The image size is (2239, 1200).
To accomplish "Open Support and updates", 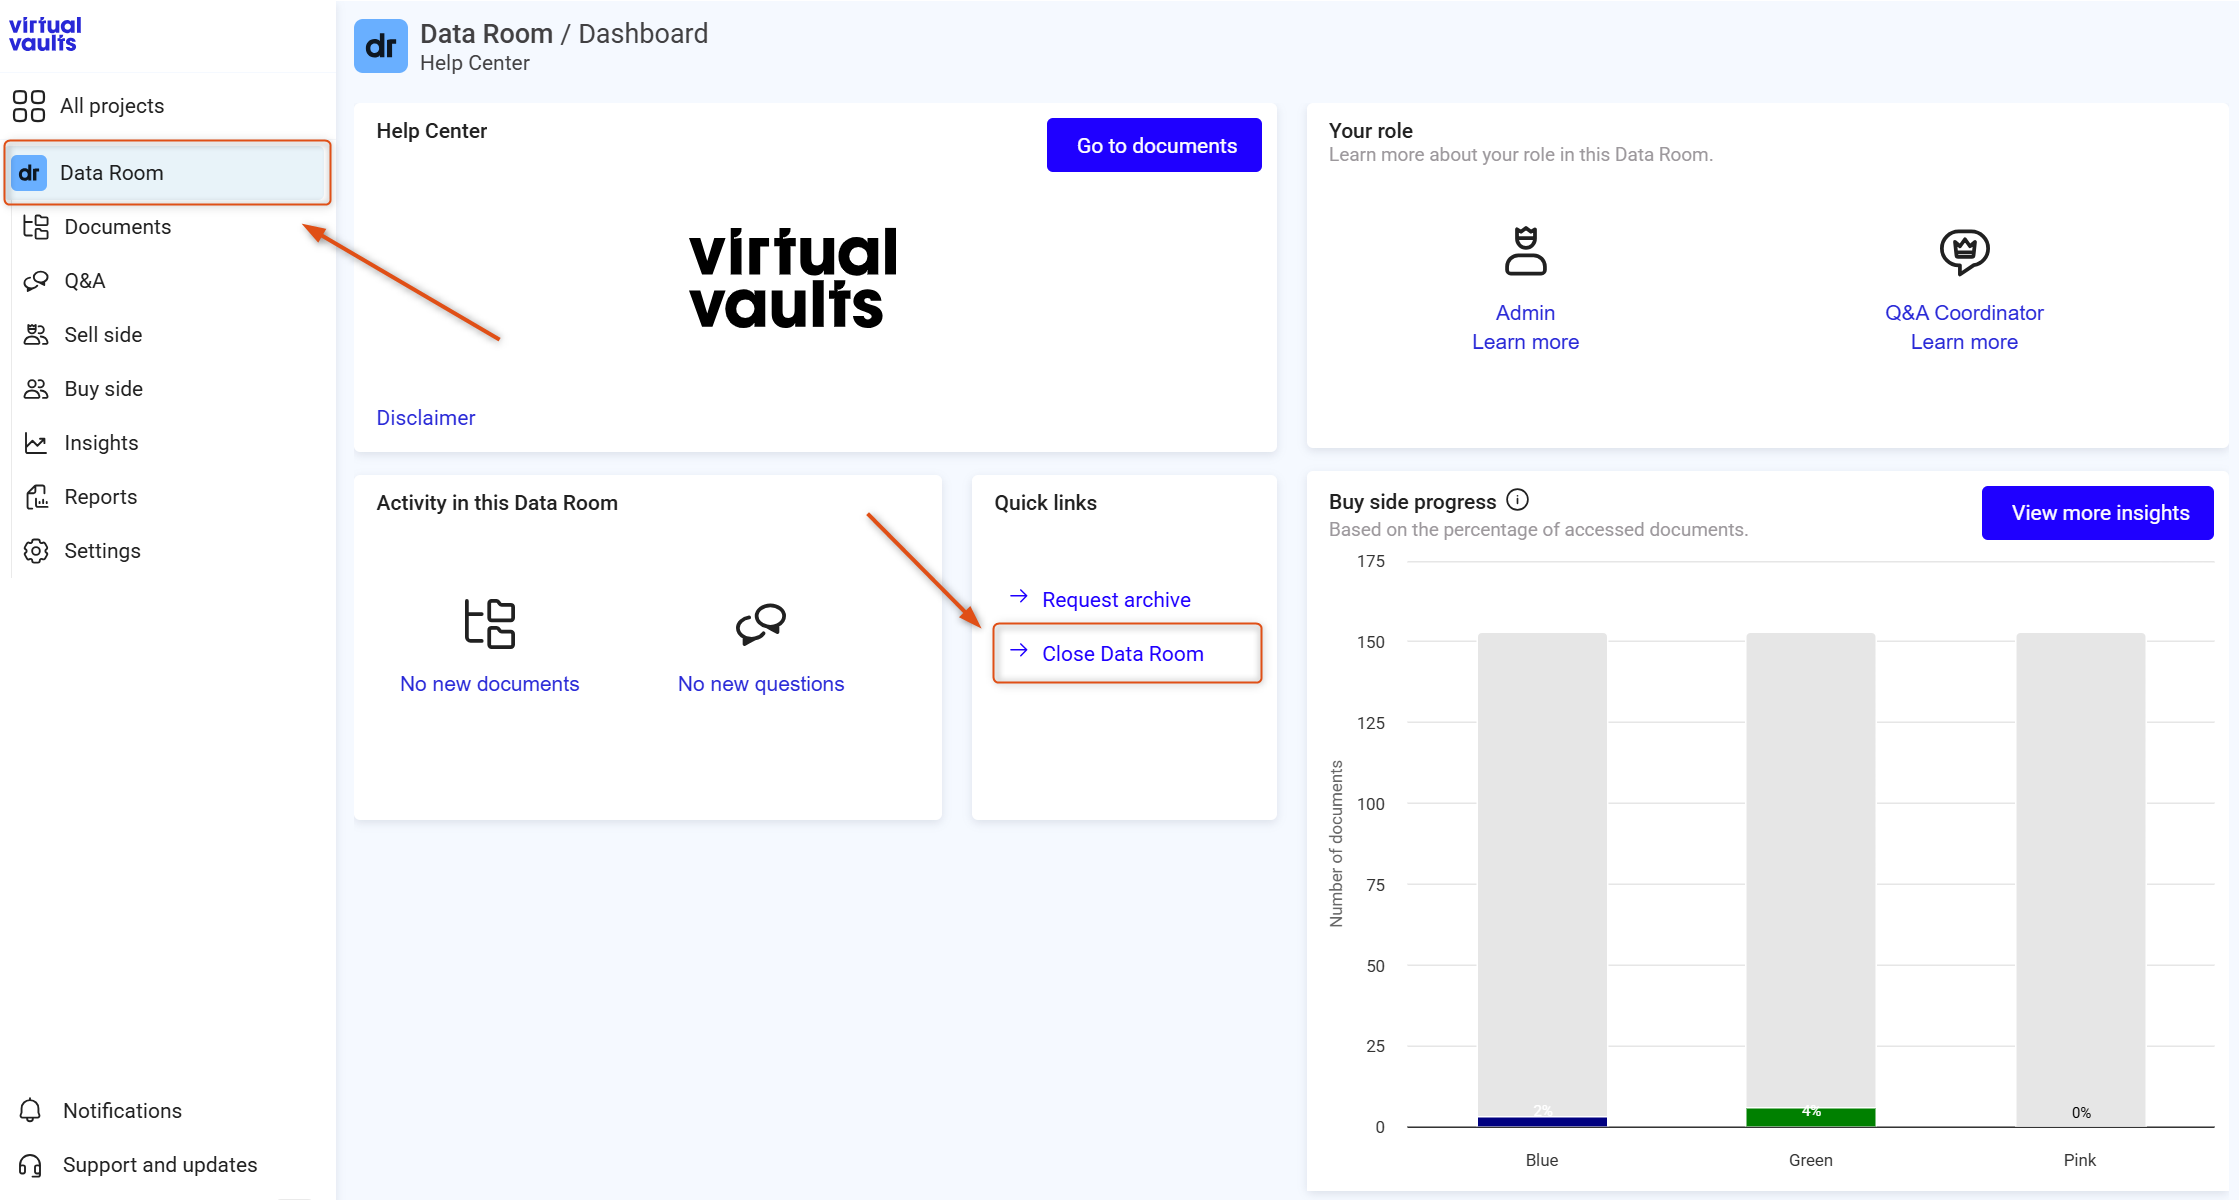I will click(x=160, y=1165).
